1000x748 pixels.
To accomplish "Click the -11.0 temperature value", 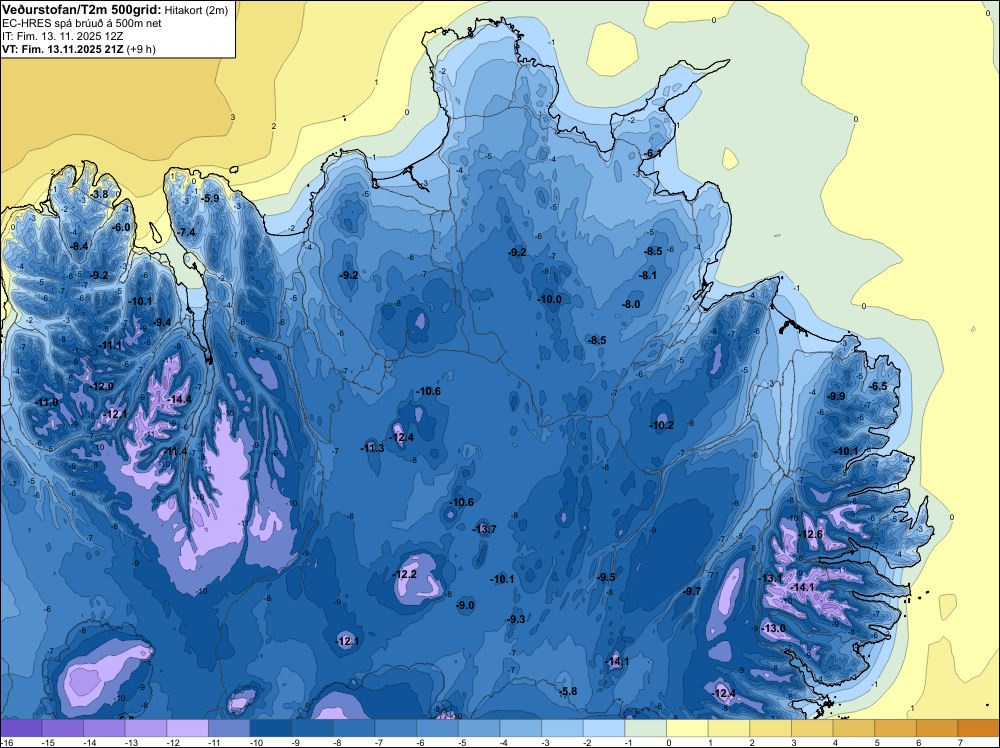I will point(47,402).
